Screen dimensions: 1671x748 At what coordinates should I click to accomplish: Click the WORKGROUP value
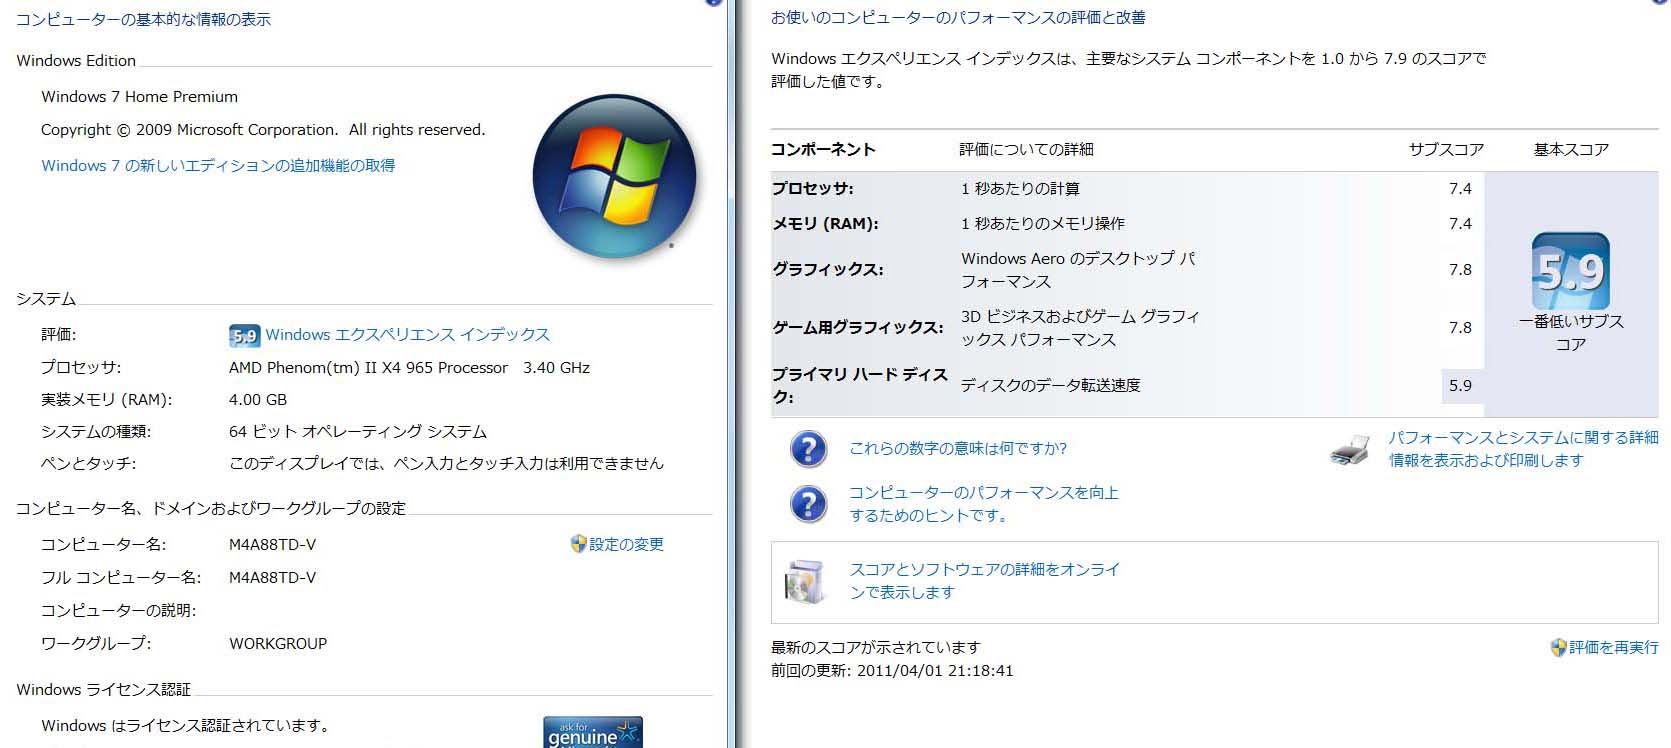[x=278, y=644]
